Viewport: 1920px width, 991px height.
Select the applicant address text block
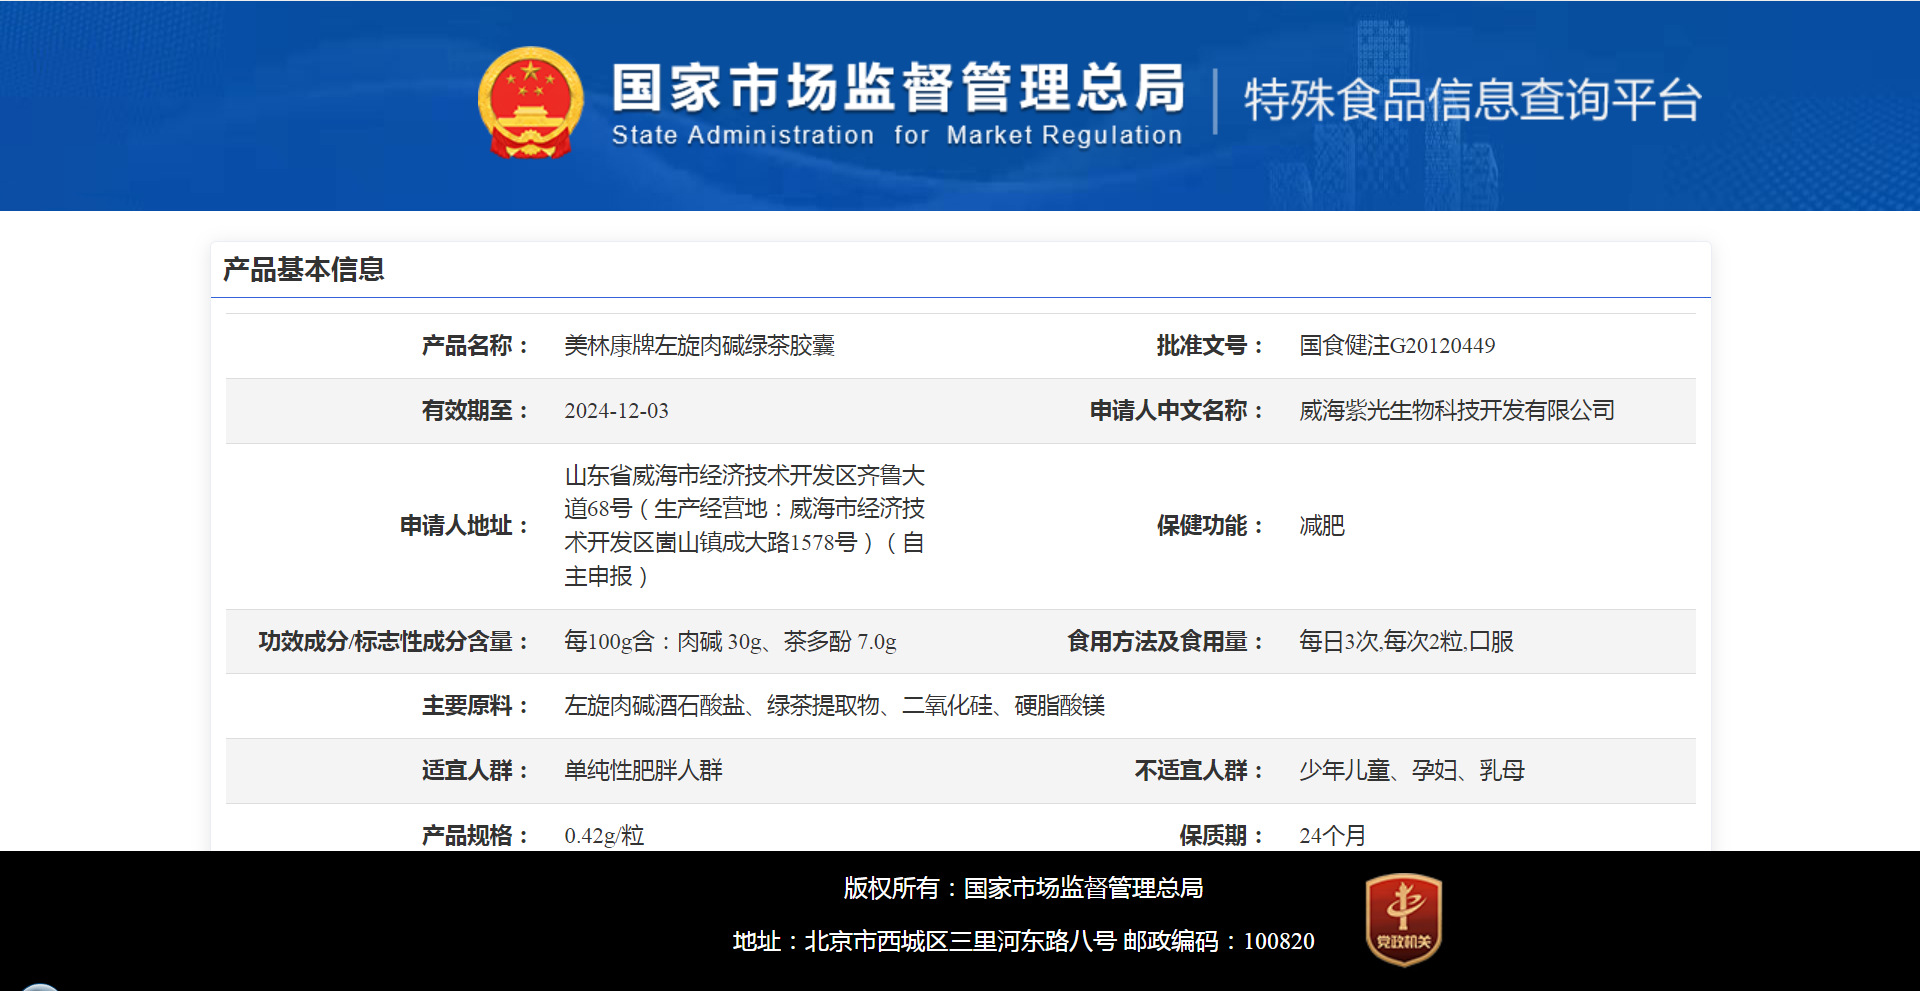coord(745,526)
